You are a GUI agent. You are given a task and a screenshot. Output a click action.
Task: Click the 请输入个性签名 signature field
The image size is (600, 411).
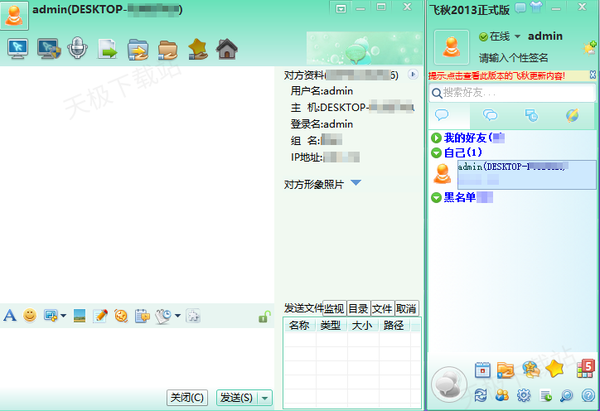[x=513, y=58]
